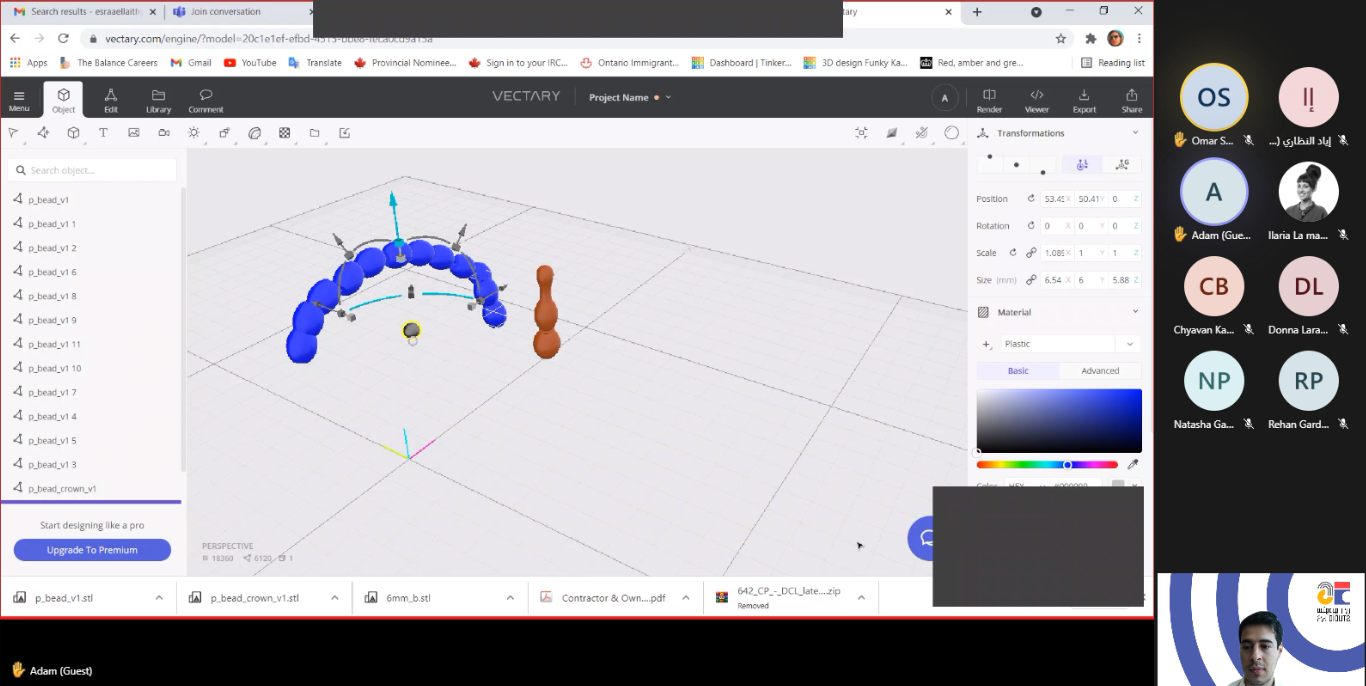Click Upgrade To Premium button
Viewport: 1366px width, 686px height.
(x=92, y=550)
